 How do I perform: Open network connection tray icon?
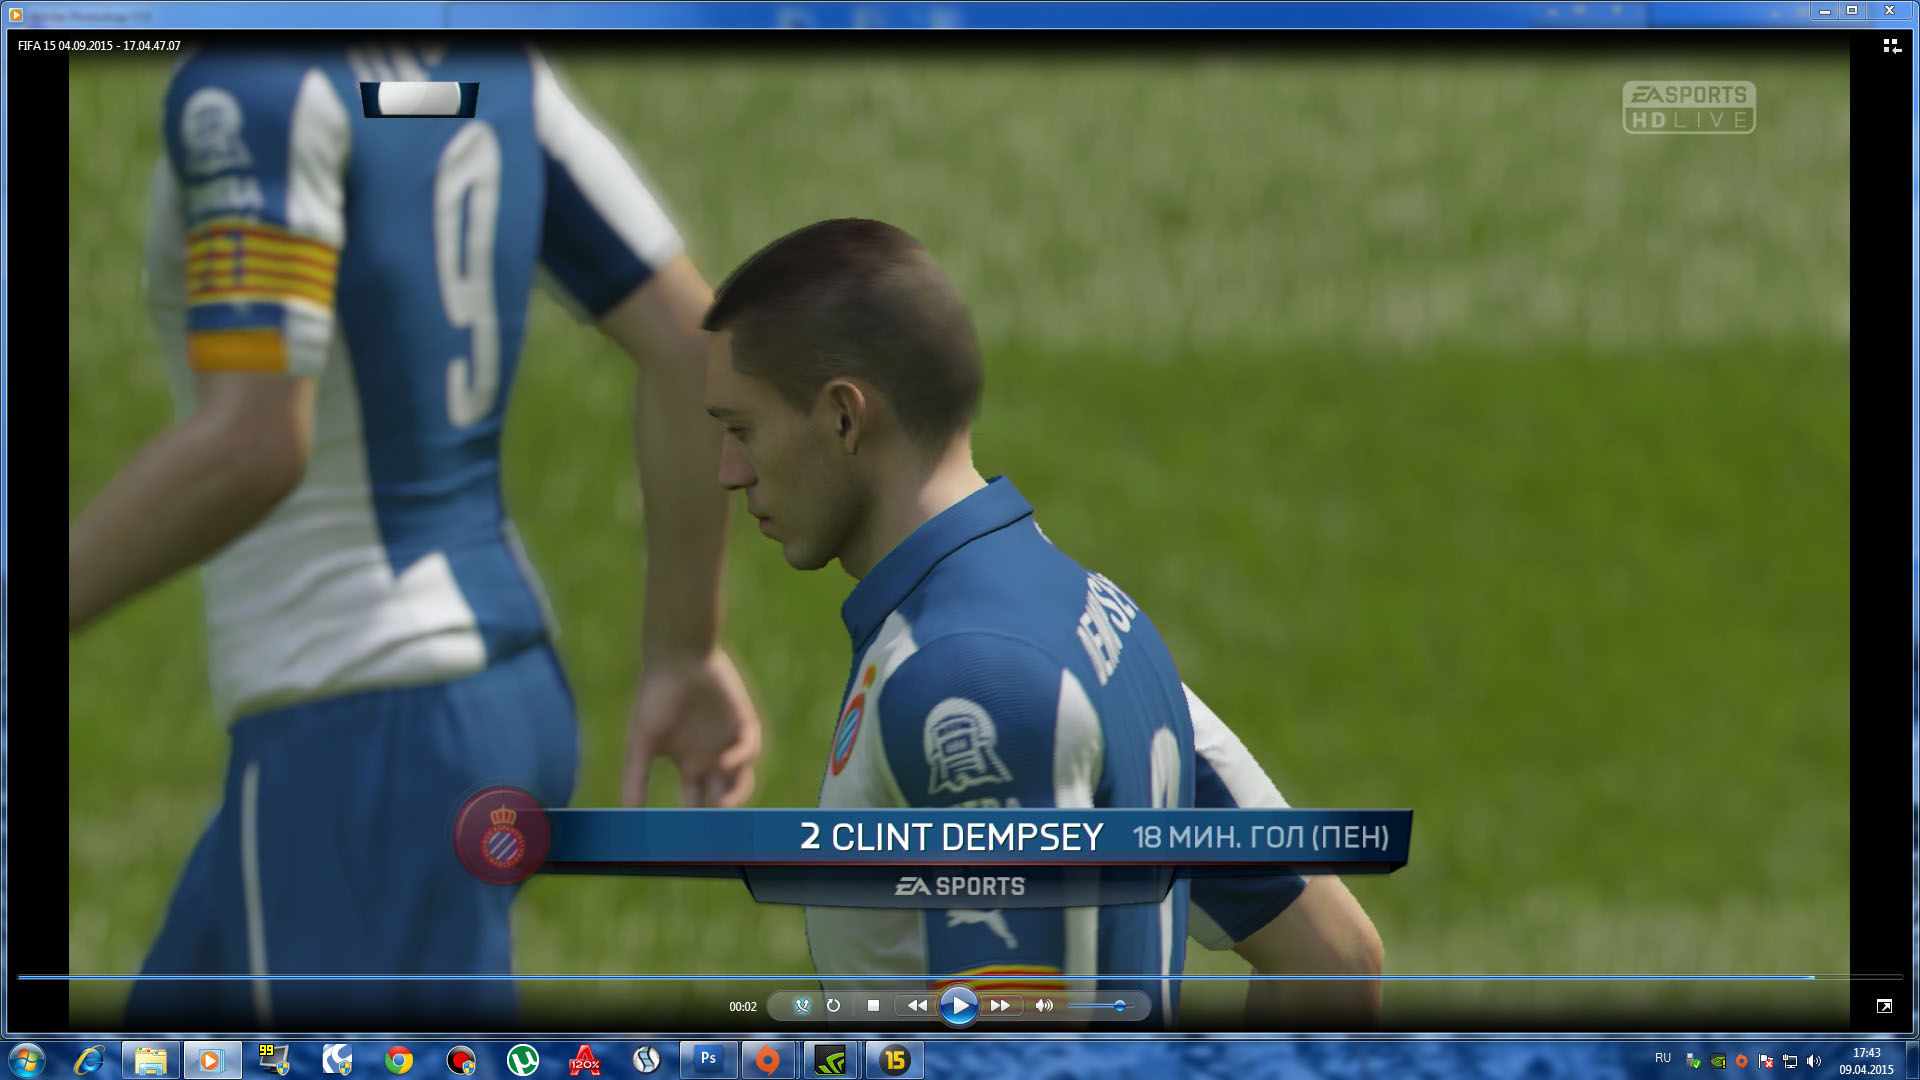1790,1061
